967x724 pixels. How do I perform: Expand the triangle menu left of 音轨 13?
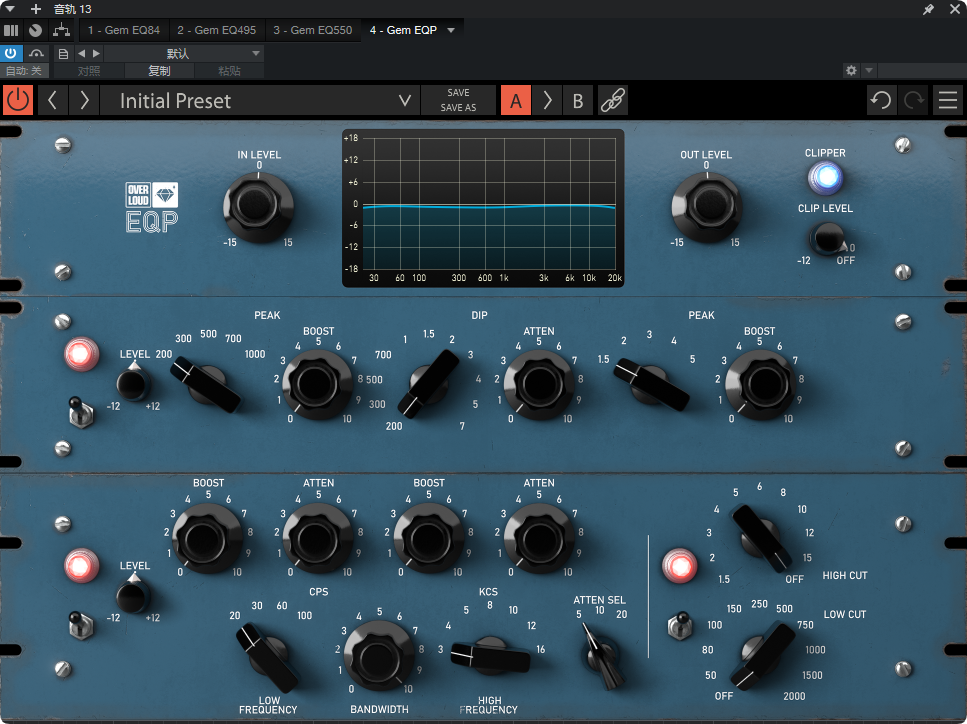point(10,9)
